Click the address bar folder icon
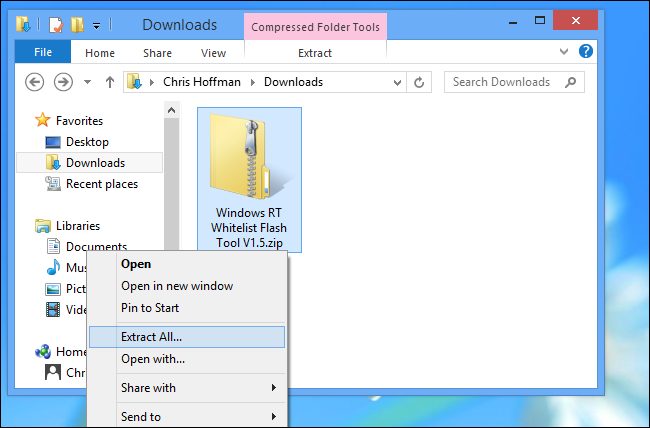The height and width of the screenshot is (428, 650). 134,82
